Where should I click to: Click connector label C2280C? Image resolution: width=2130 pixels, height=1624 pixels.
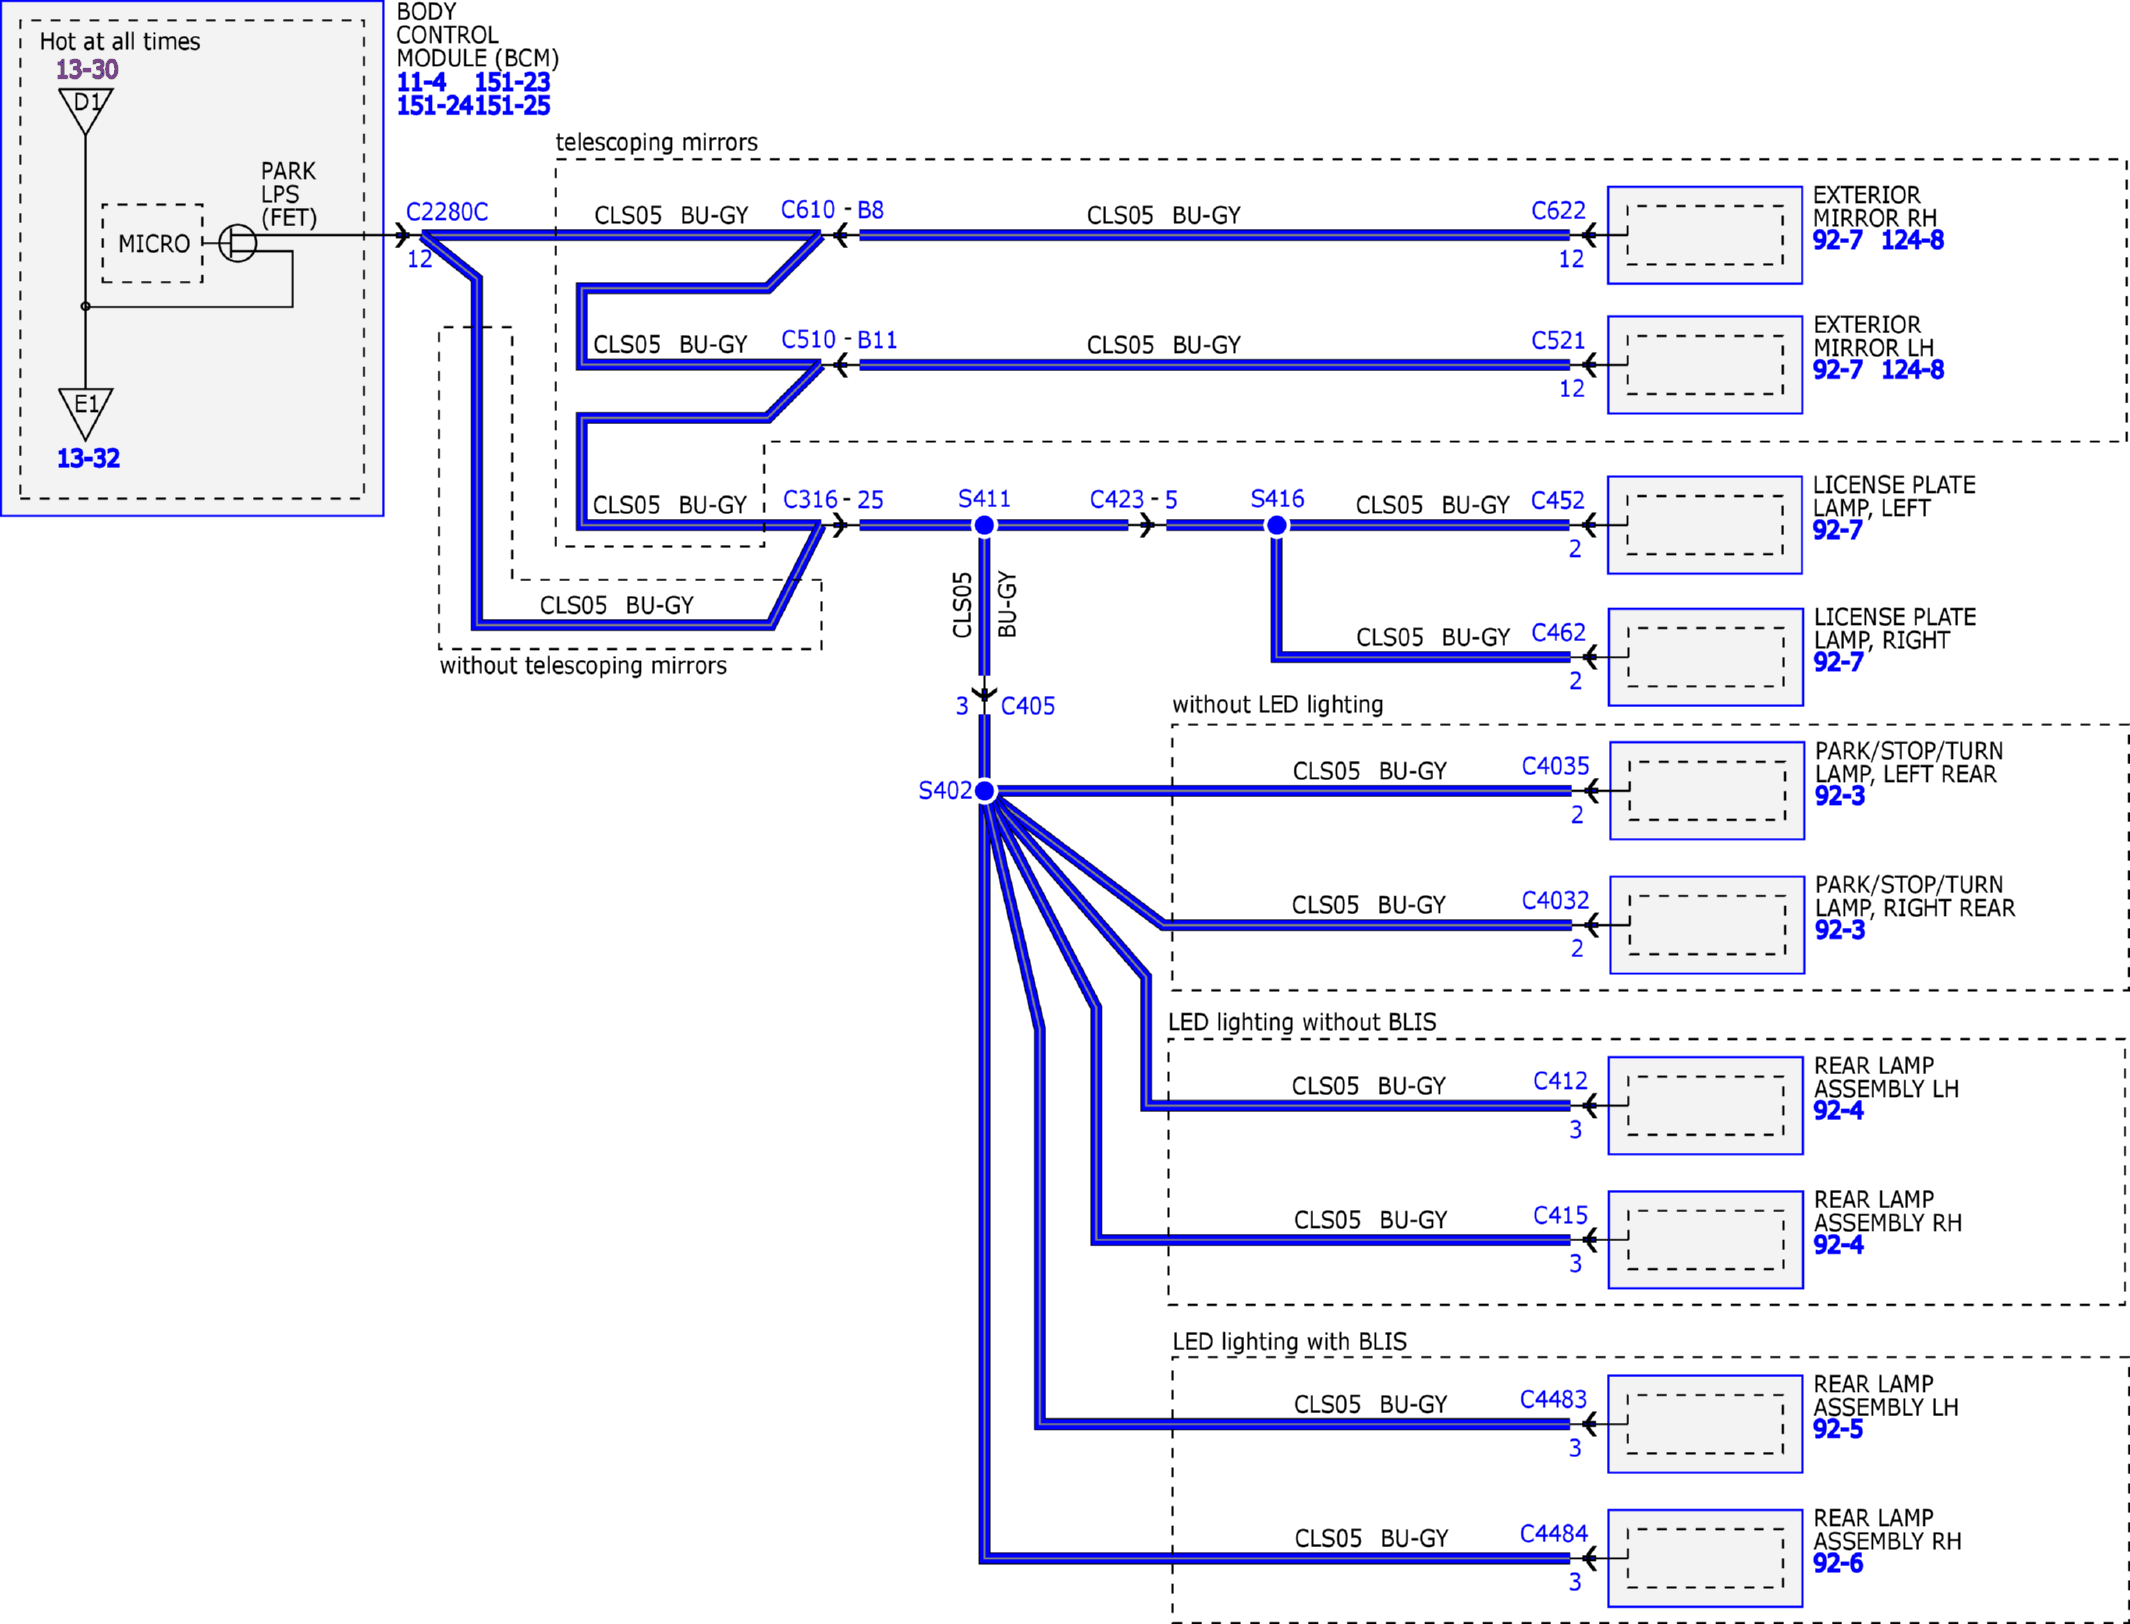point(447,212)
